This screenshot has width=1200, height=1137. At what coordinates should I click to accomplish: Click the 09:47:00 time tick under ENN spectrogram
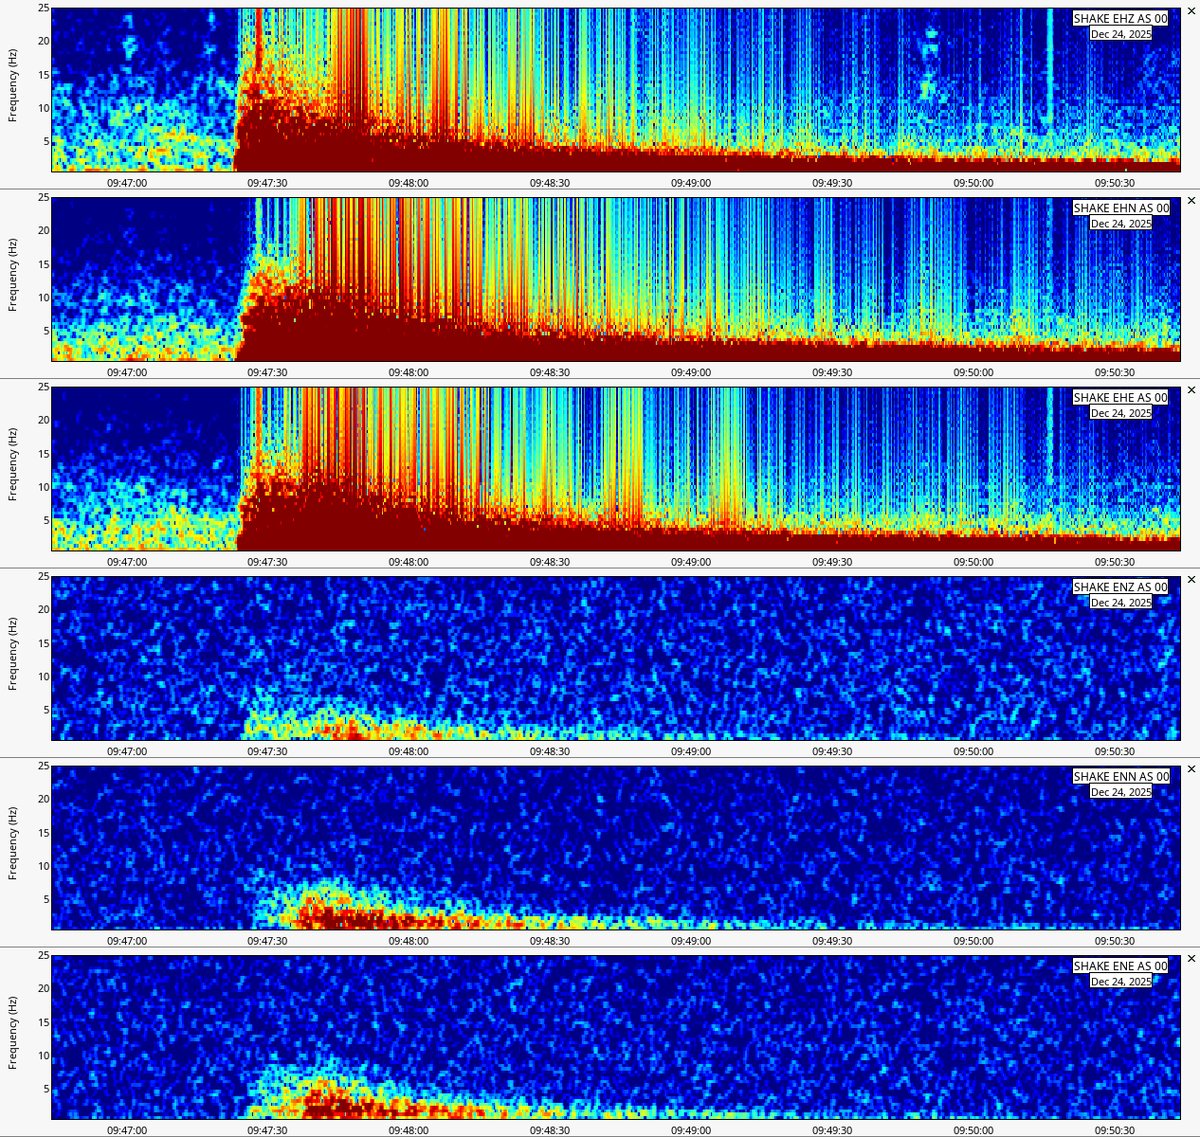pos(126,941)
